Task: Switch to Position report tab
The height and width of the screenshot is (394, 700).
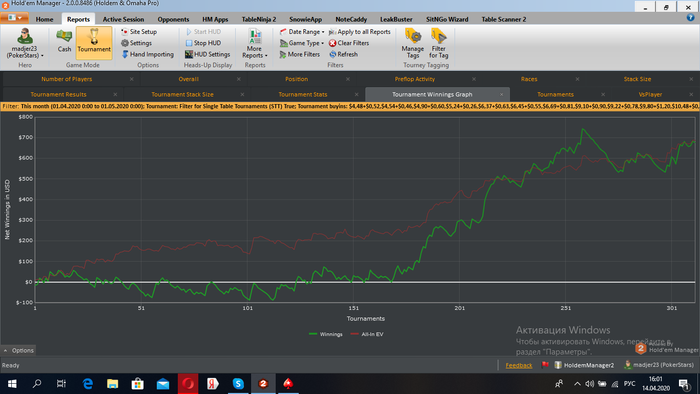Action: [x=296, y=79]
